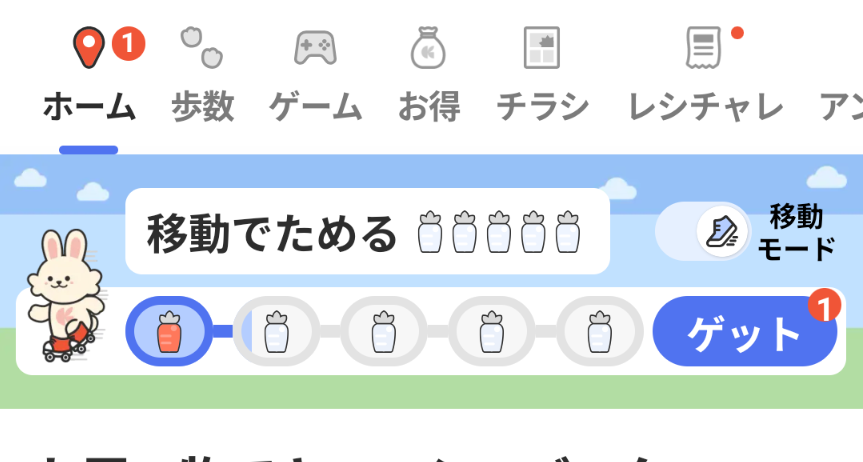This screenshot has width=863, height=462.
Task: Tap the 移動でためる banner
Action: [x=368, y=231]
